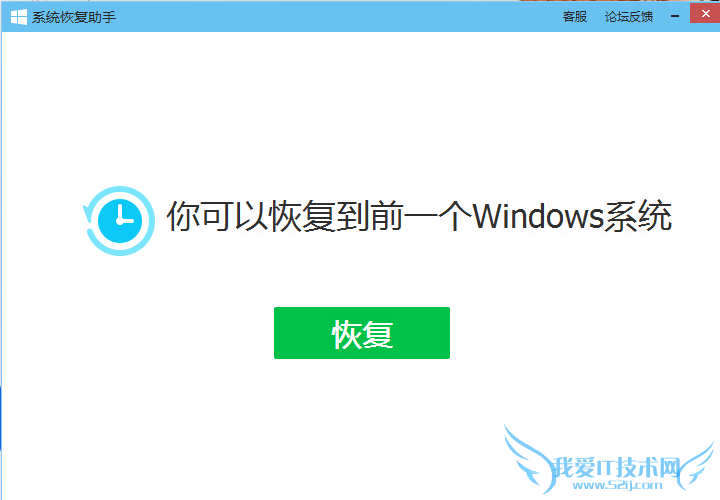Click the blue clock restore icon
This screenshot has height=500, width=720.
coord(119,220)
